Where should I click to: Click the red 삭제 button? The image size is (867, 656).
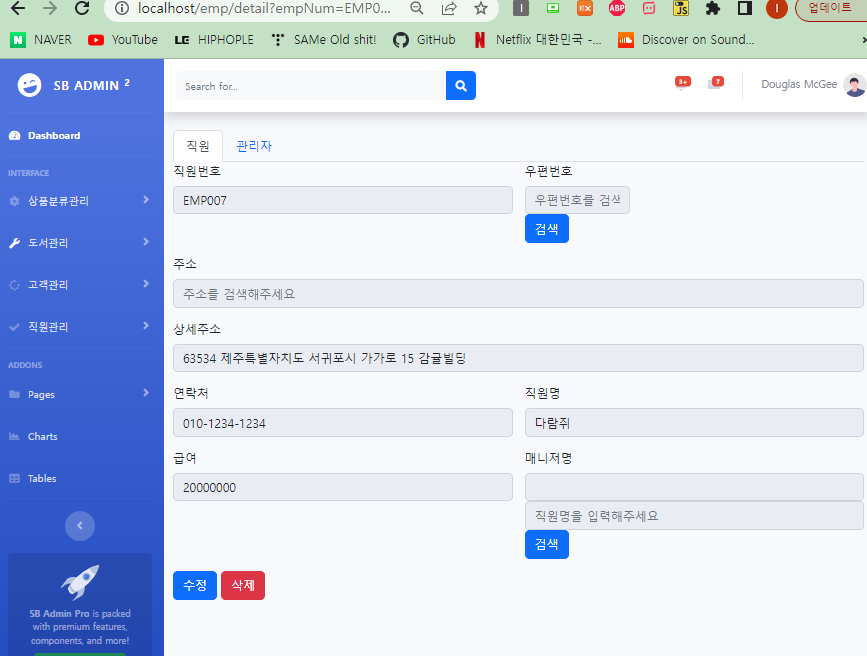pyautogui.click(x=243, y=585)
